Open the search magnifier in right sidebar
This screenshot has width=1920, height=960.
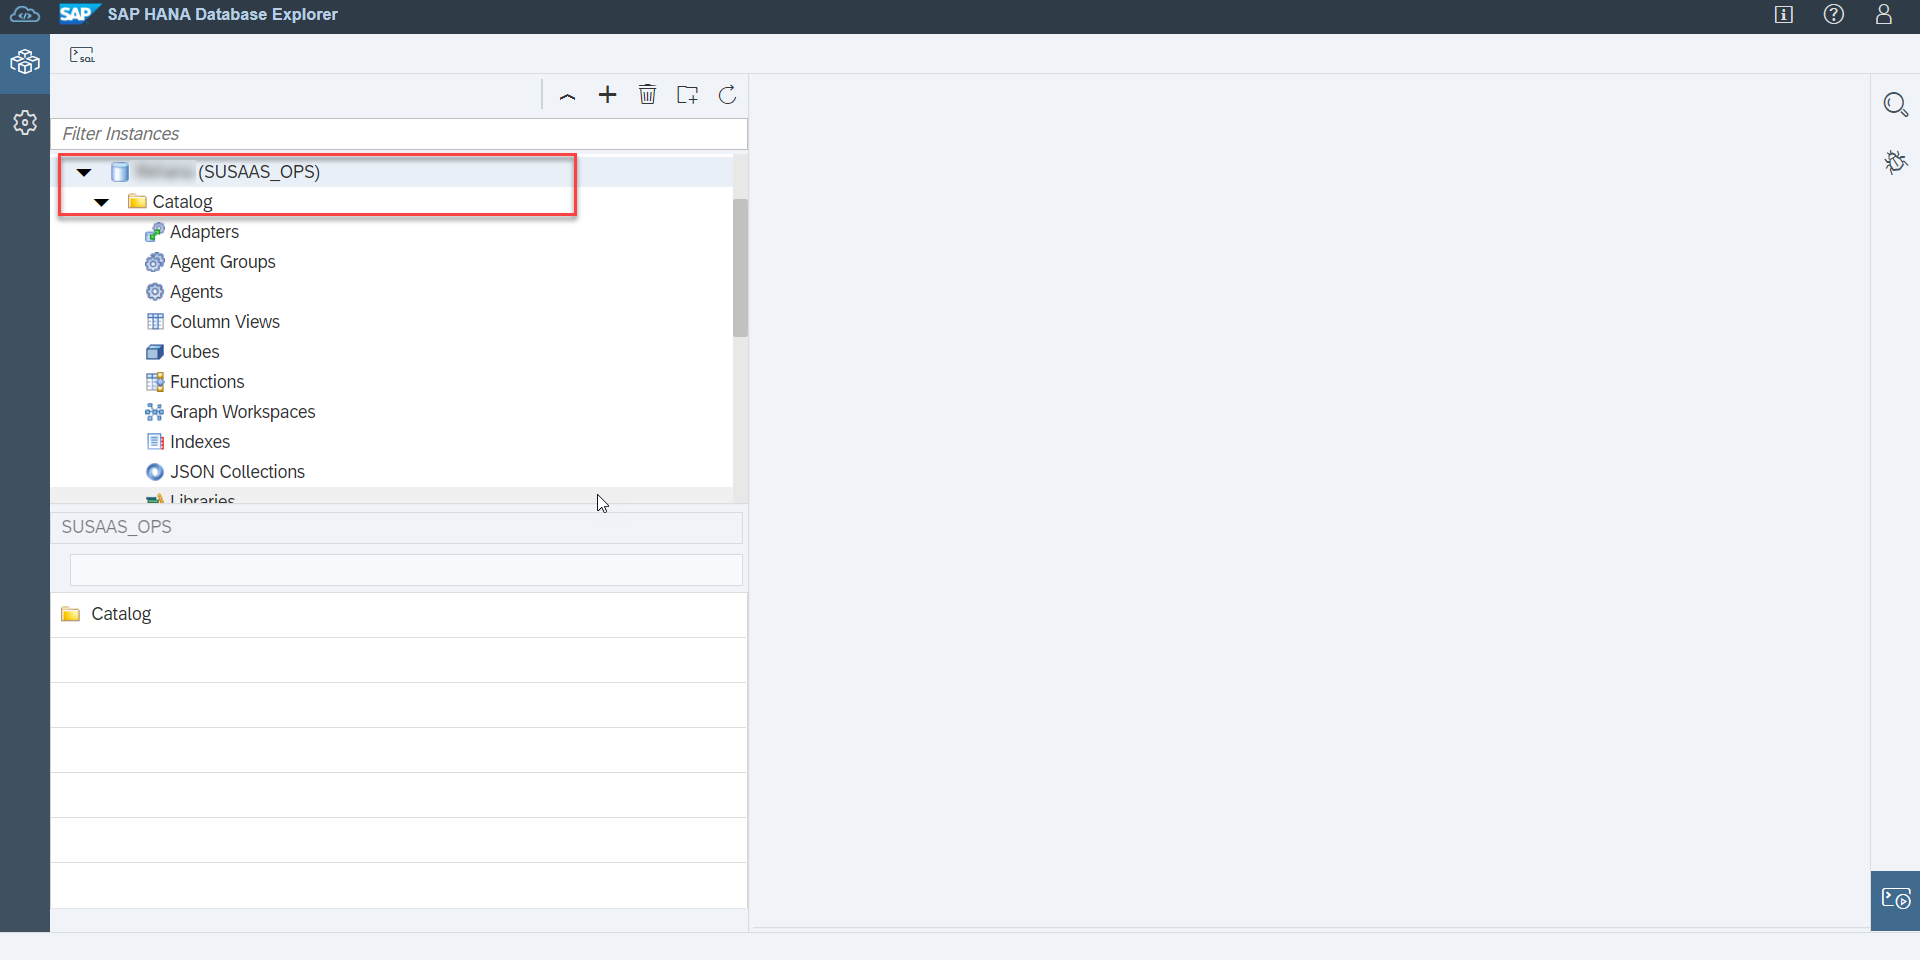coord(1895,105)
